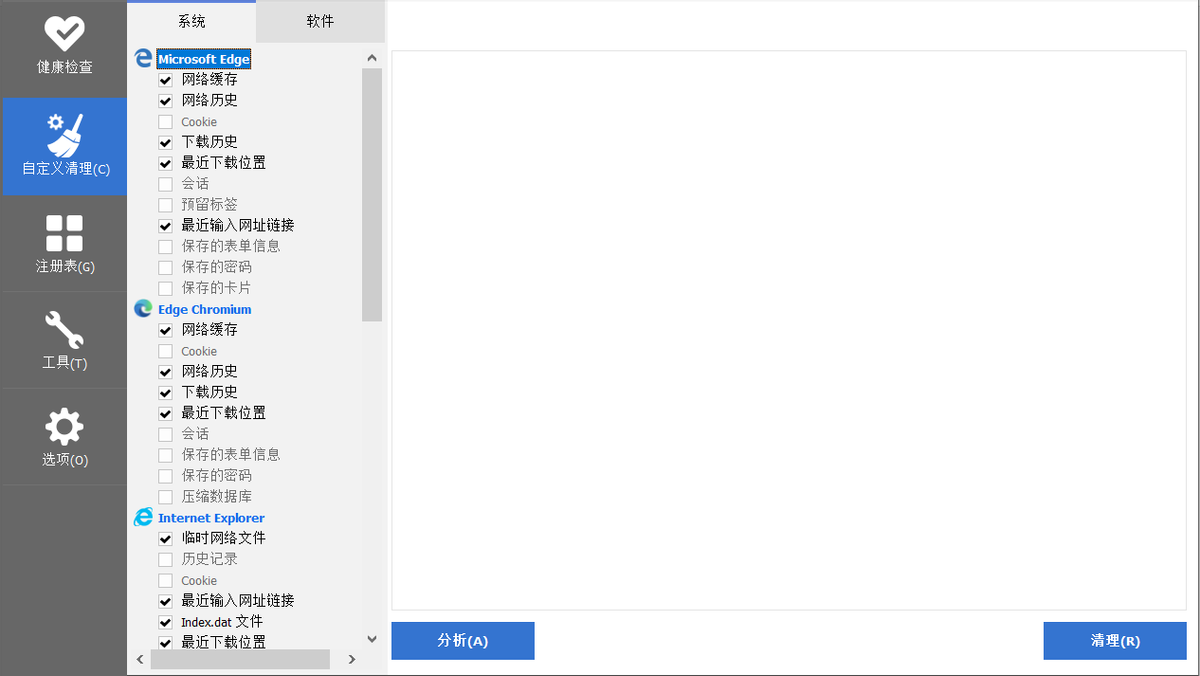The height and width of the screenshot is (676, 1200).
Task: Click the Edge Chromium browser icon
Action: point(141,308)
